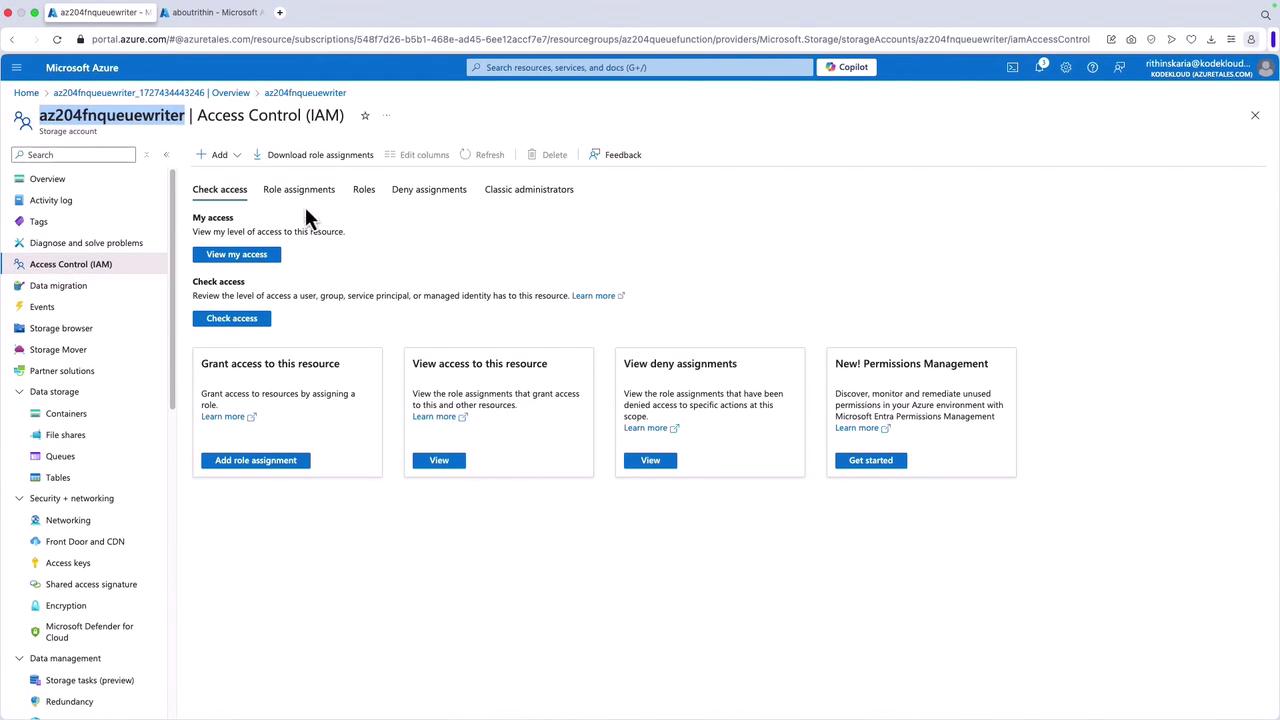
Task: Click the Shared access signature icon
Action: 35,584
